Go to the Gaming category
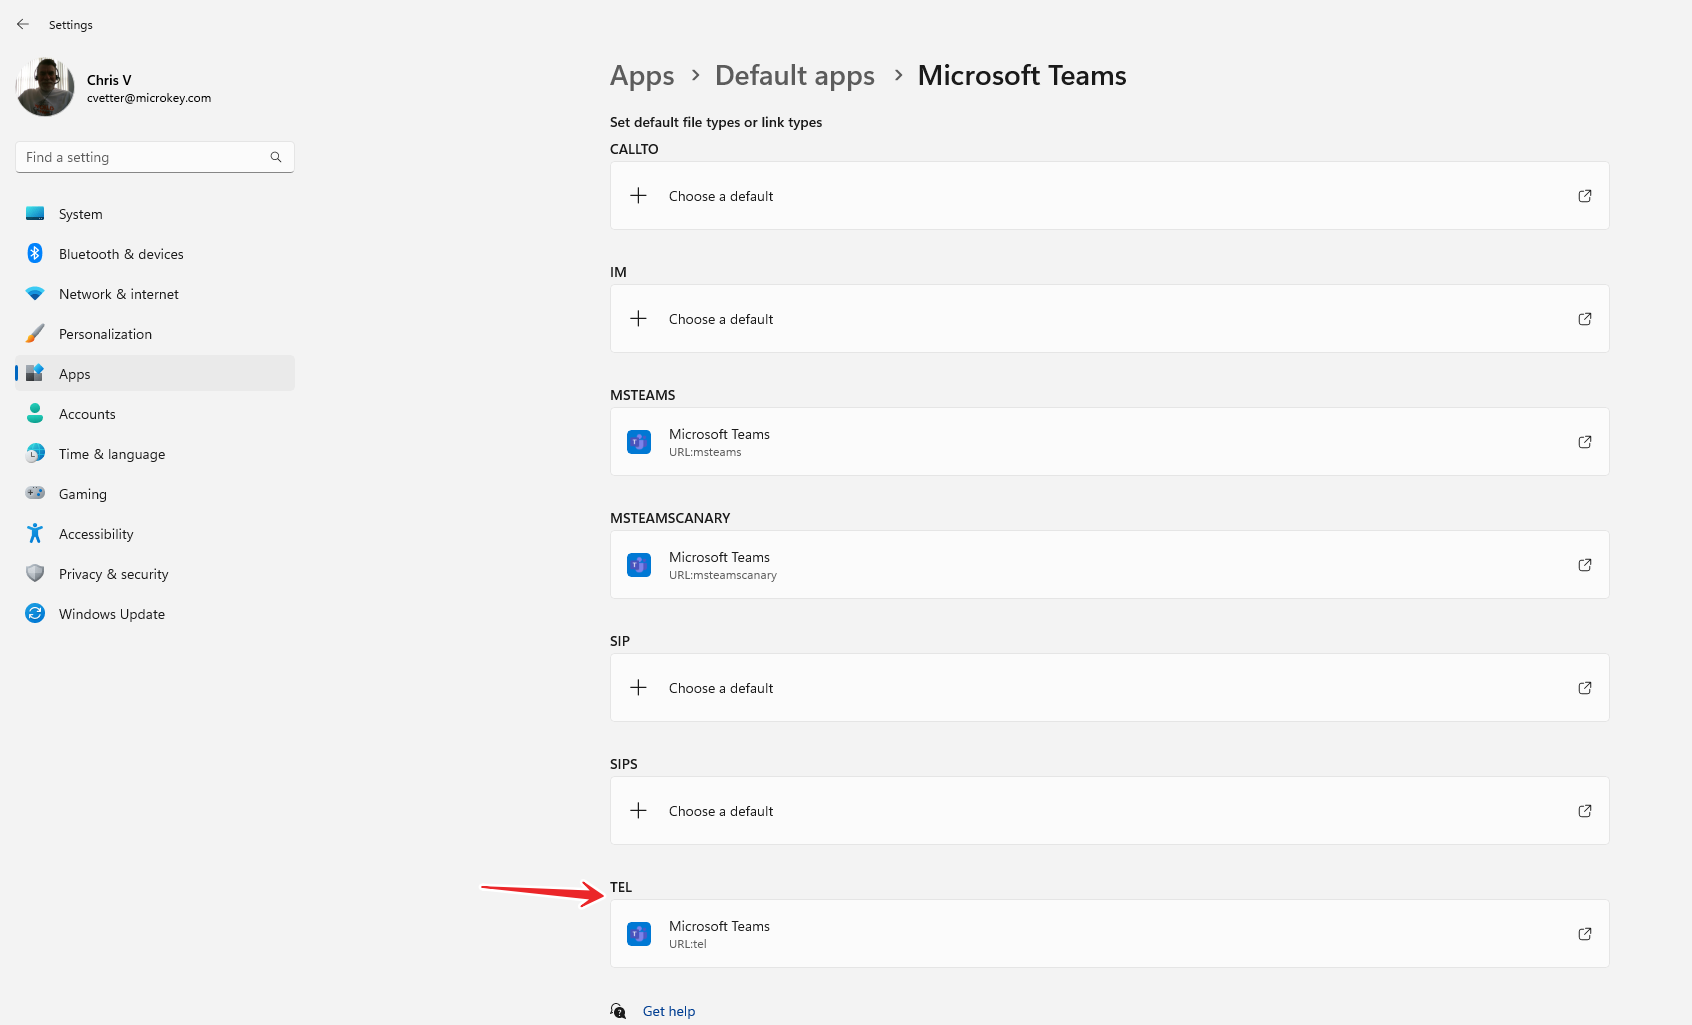This screenshot has height=1025, width=1692. (155, 493)
